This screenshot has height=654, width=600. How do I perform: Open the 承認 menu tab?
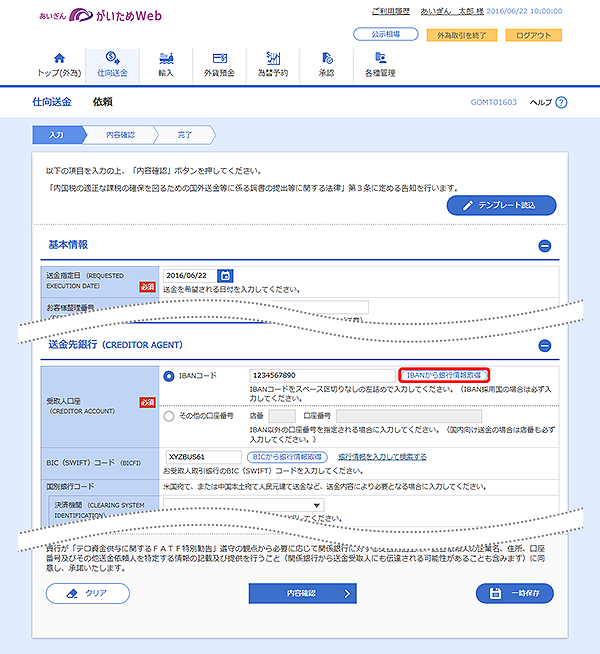pyautogui.click(x=327, y=65)
